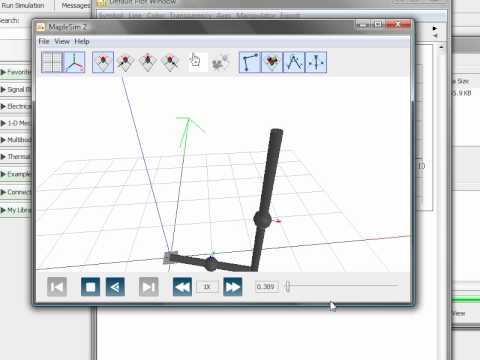Toggle the markers toolbar button at the right end
The width and height of the screenshot is (480, 360).
316,62
